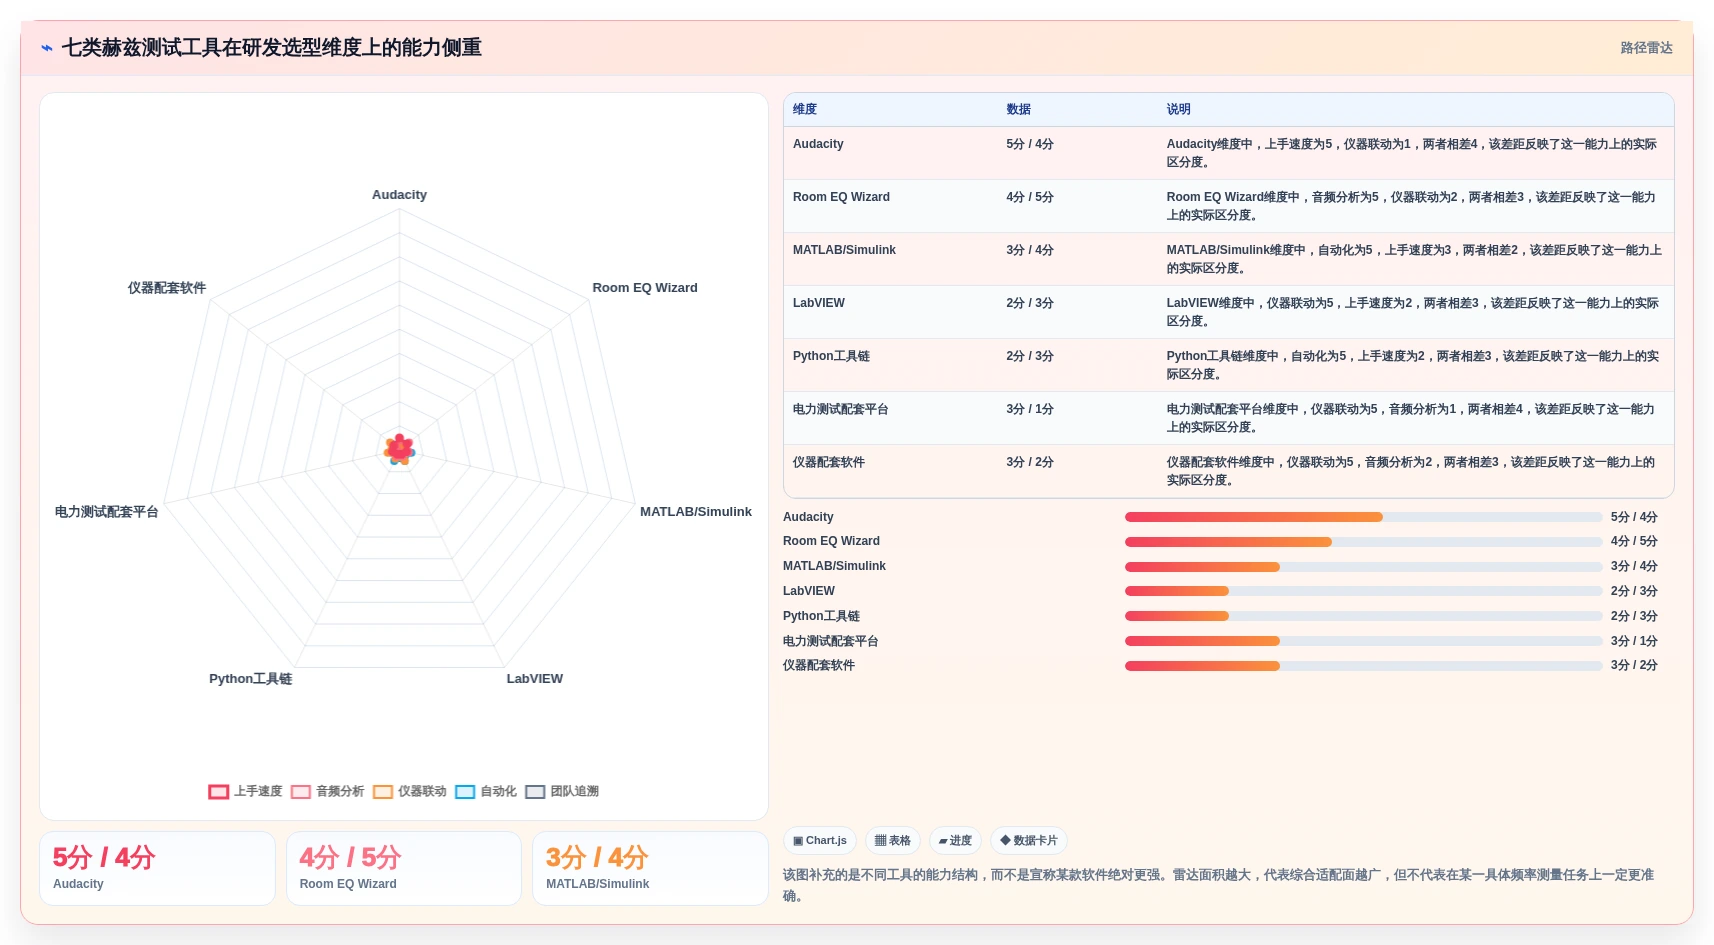Click the Audacity description text in the table

click(1412, 153)
